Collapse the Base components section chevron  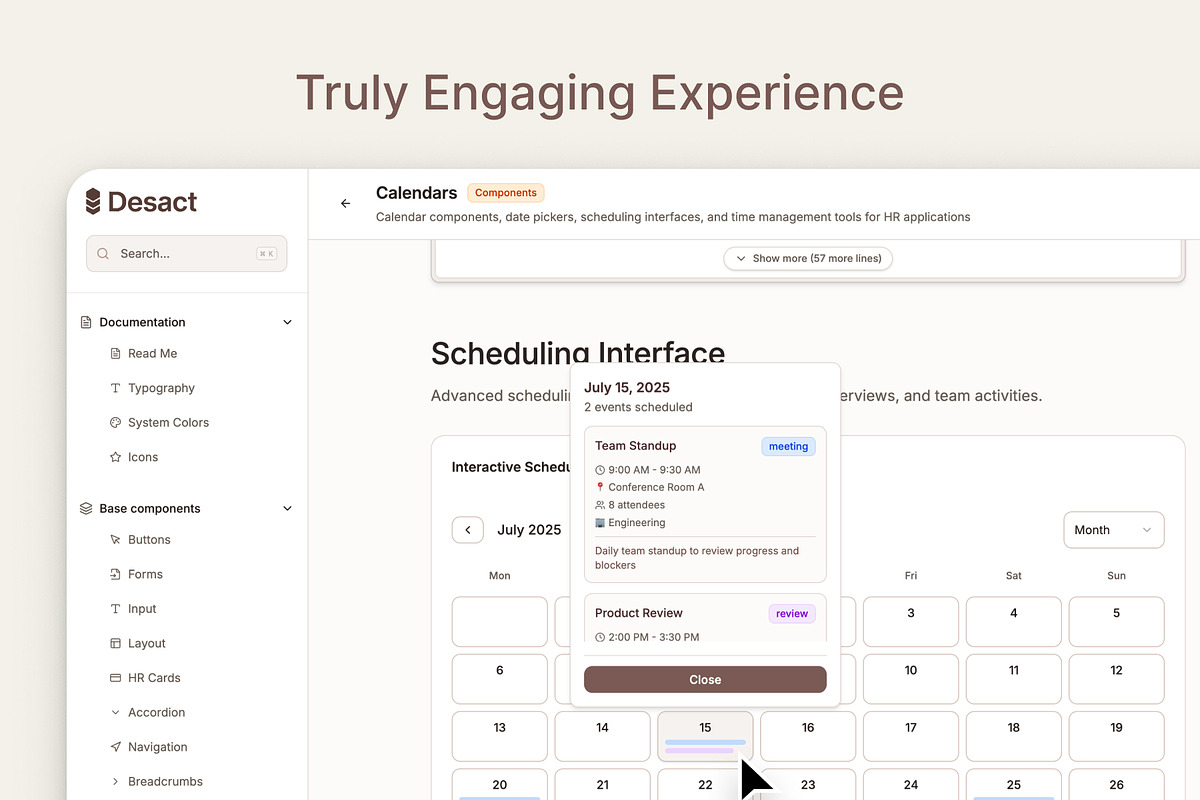(287, 508)
